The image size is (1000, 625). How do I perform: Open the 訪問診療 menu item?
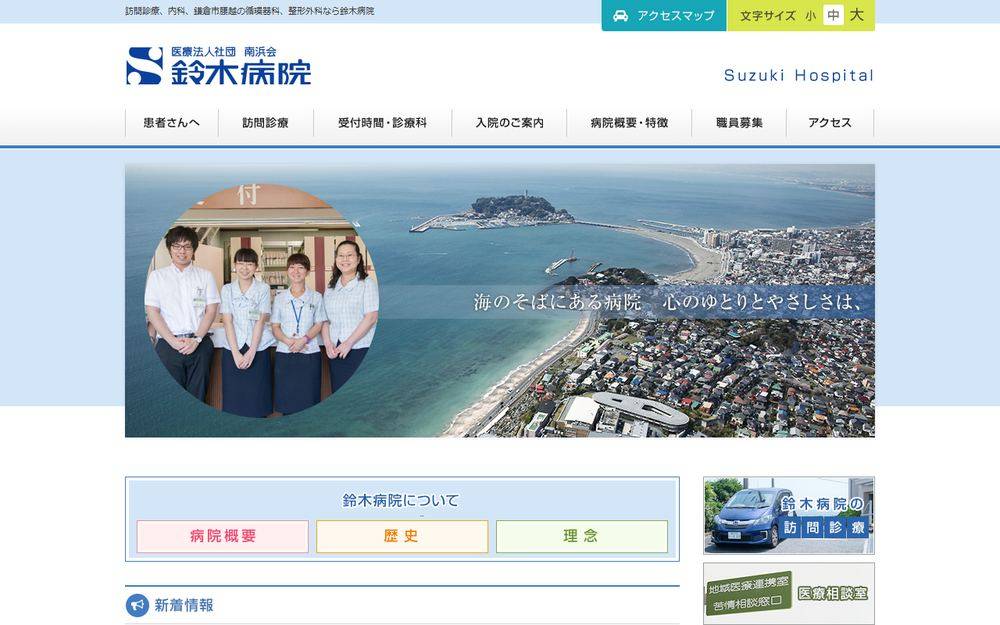pyautogui.click(x=265, y=122)
